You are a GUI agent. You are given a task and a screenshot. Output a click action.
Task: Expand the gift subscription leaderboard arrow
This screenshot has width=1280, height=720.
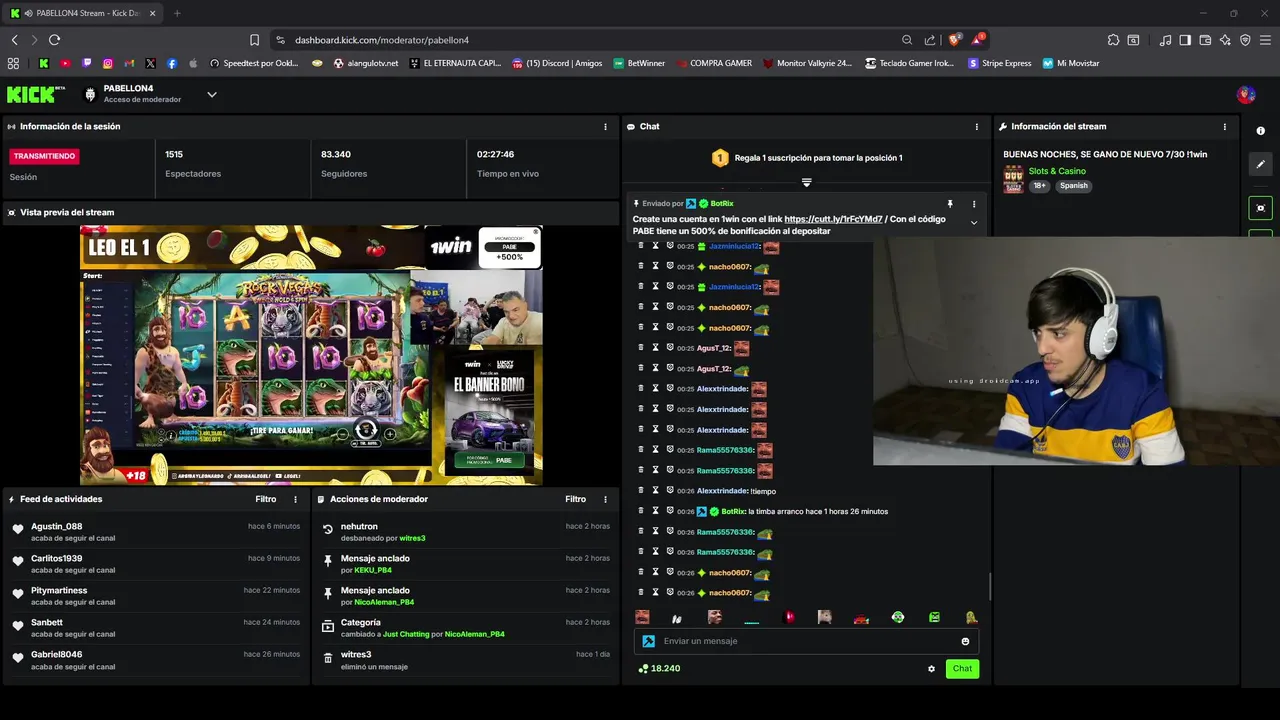click(x=807, y=183)
